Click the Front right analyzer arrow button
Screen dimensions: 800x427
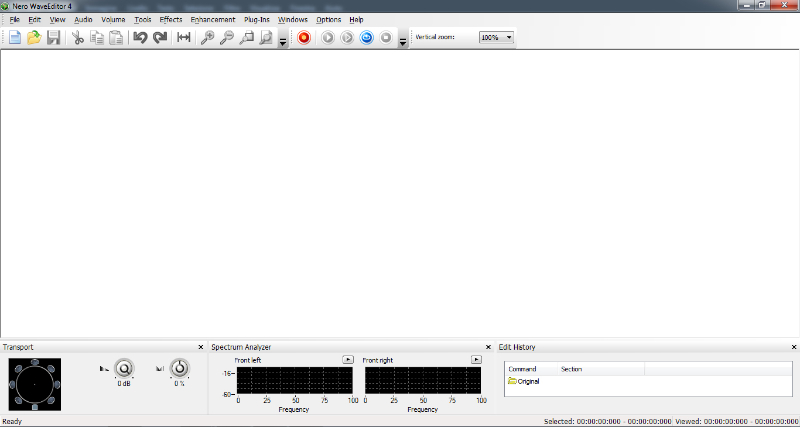476,359
